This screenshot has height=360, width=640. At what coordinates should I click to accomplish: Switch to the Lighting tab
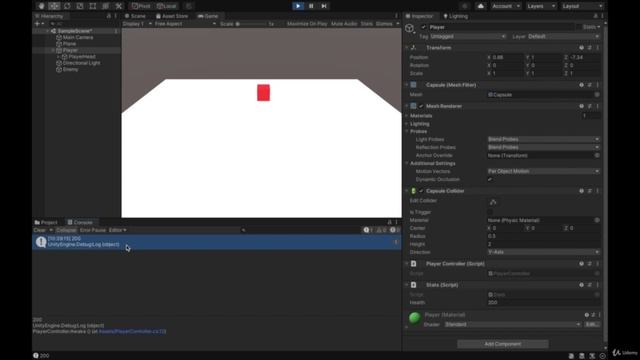[x=456, y=16]
